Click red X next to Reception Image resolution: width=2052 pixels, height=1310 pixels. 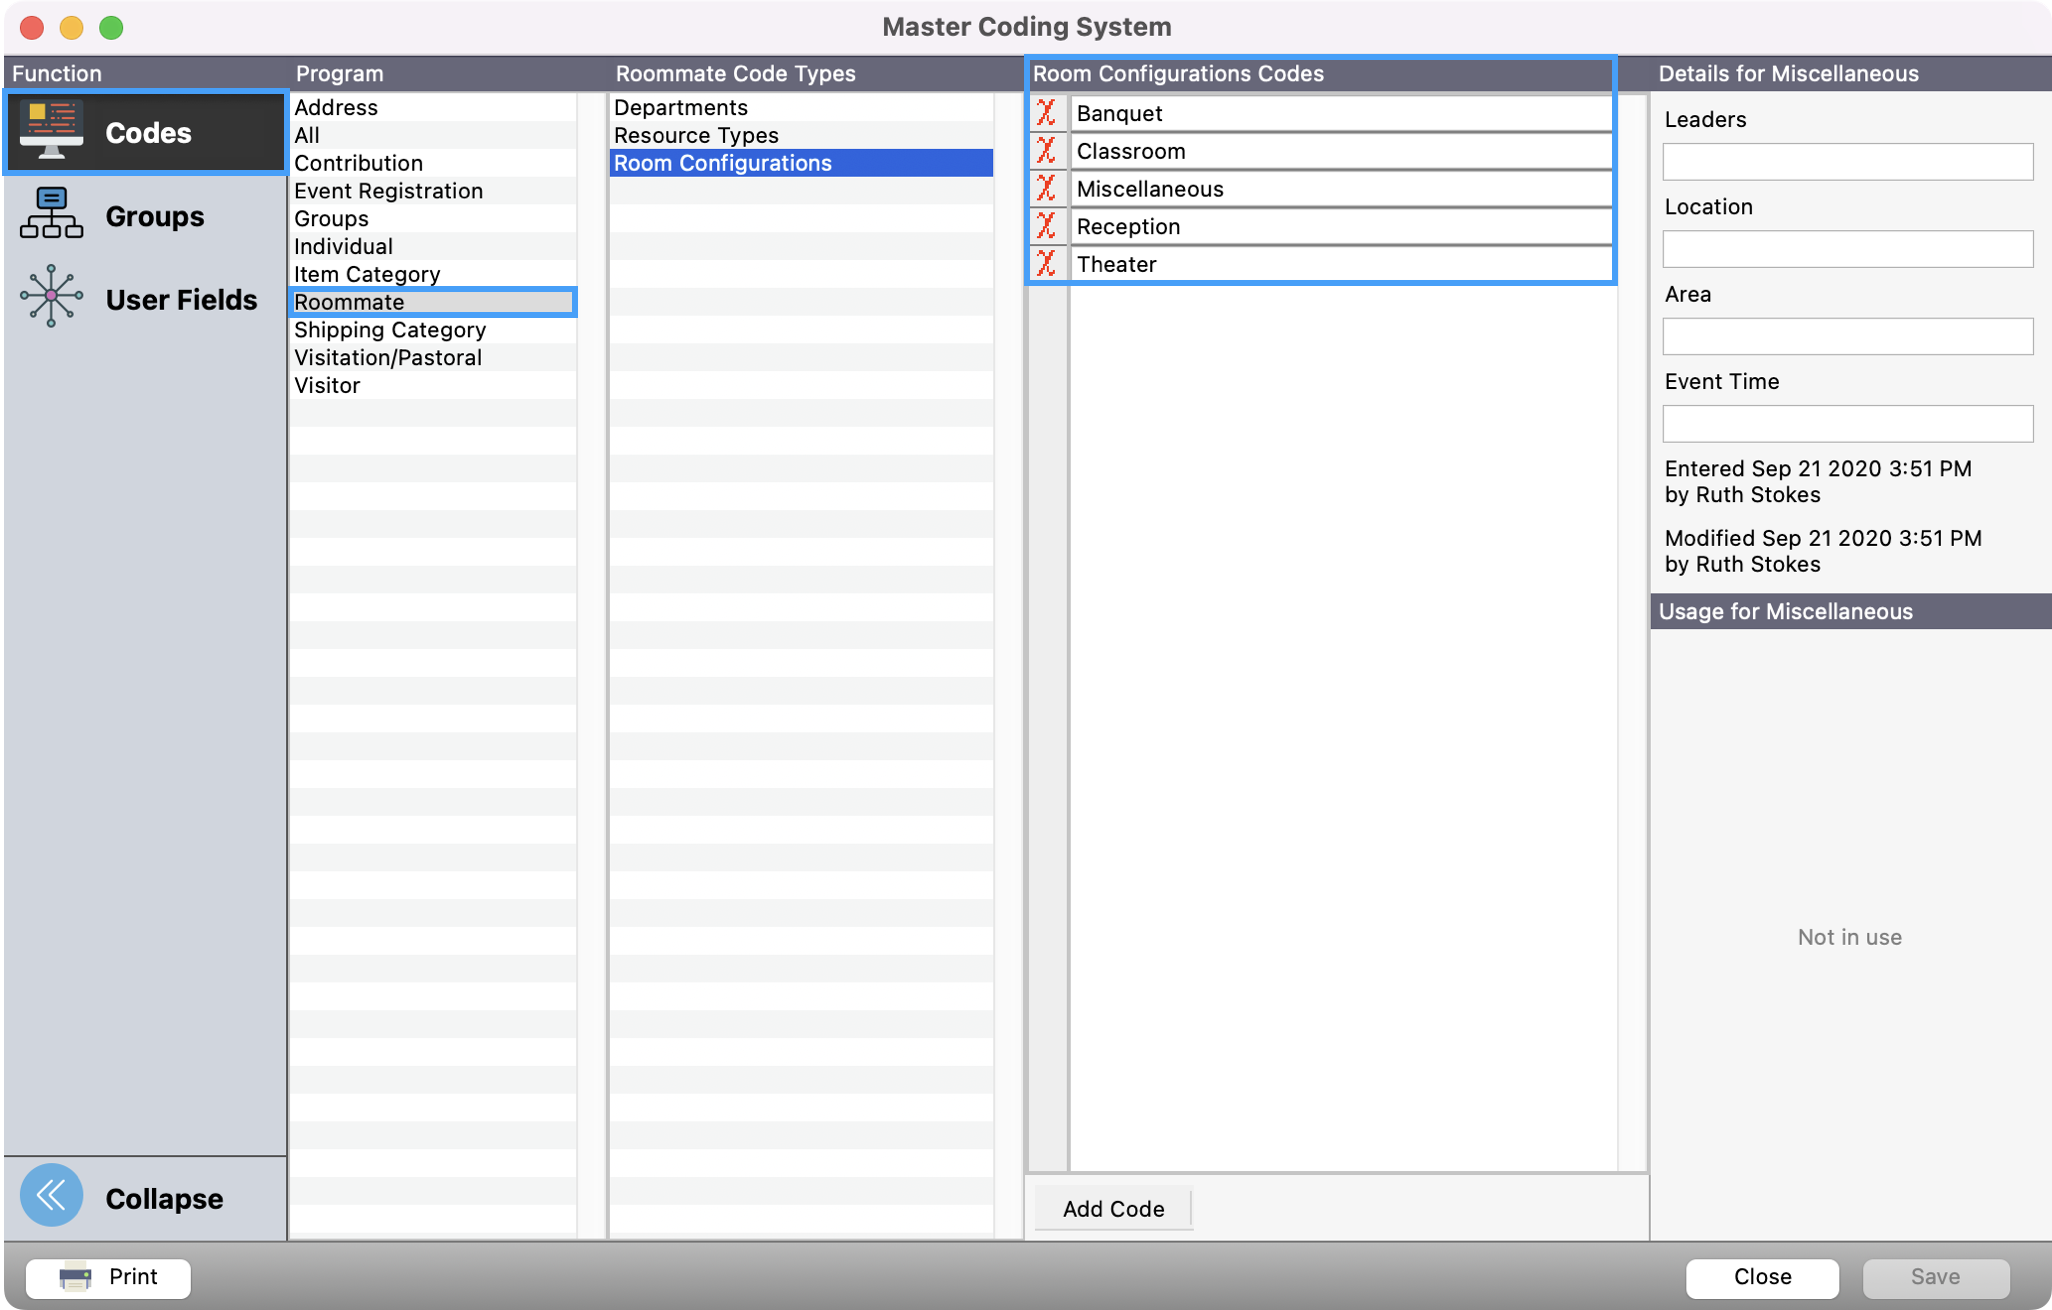[1047, 226]
